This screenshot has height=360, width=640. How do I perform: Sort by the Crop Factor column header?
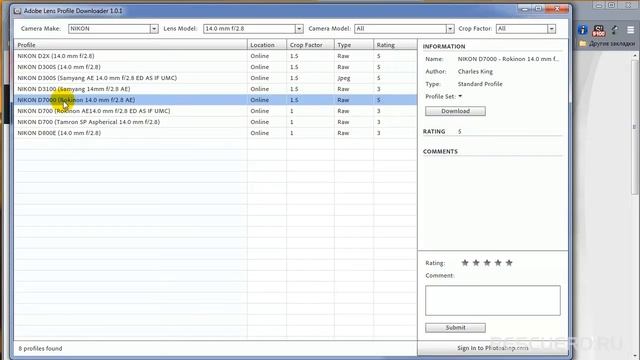[310, 45]
